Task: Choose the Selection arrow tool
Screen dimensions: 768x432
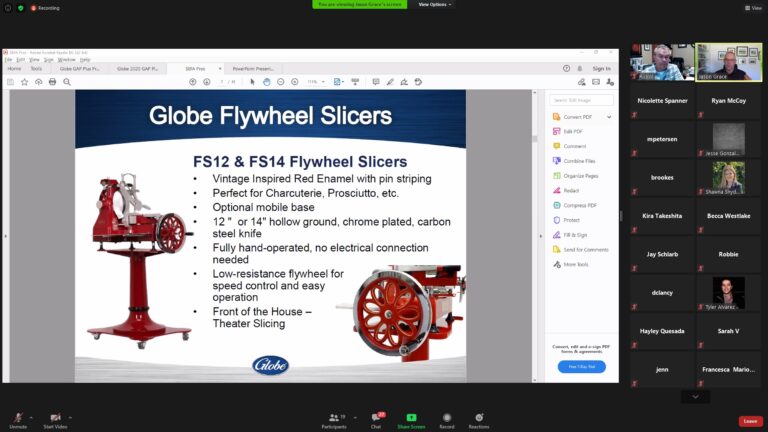Action: click(252, 82)
